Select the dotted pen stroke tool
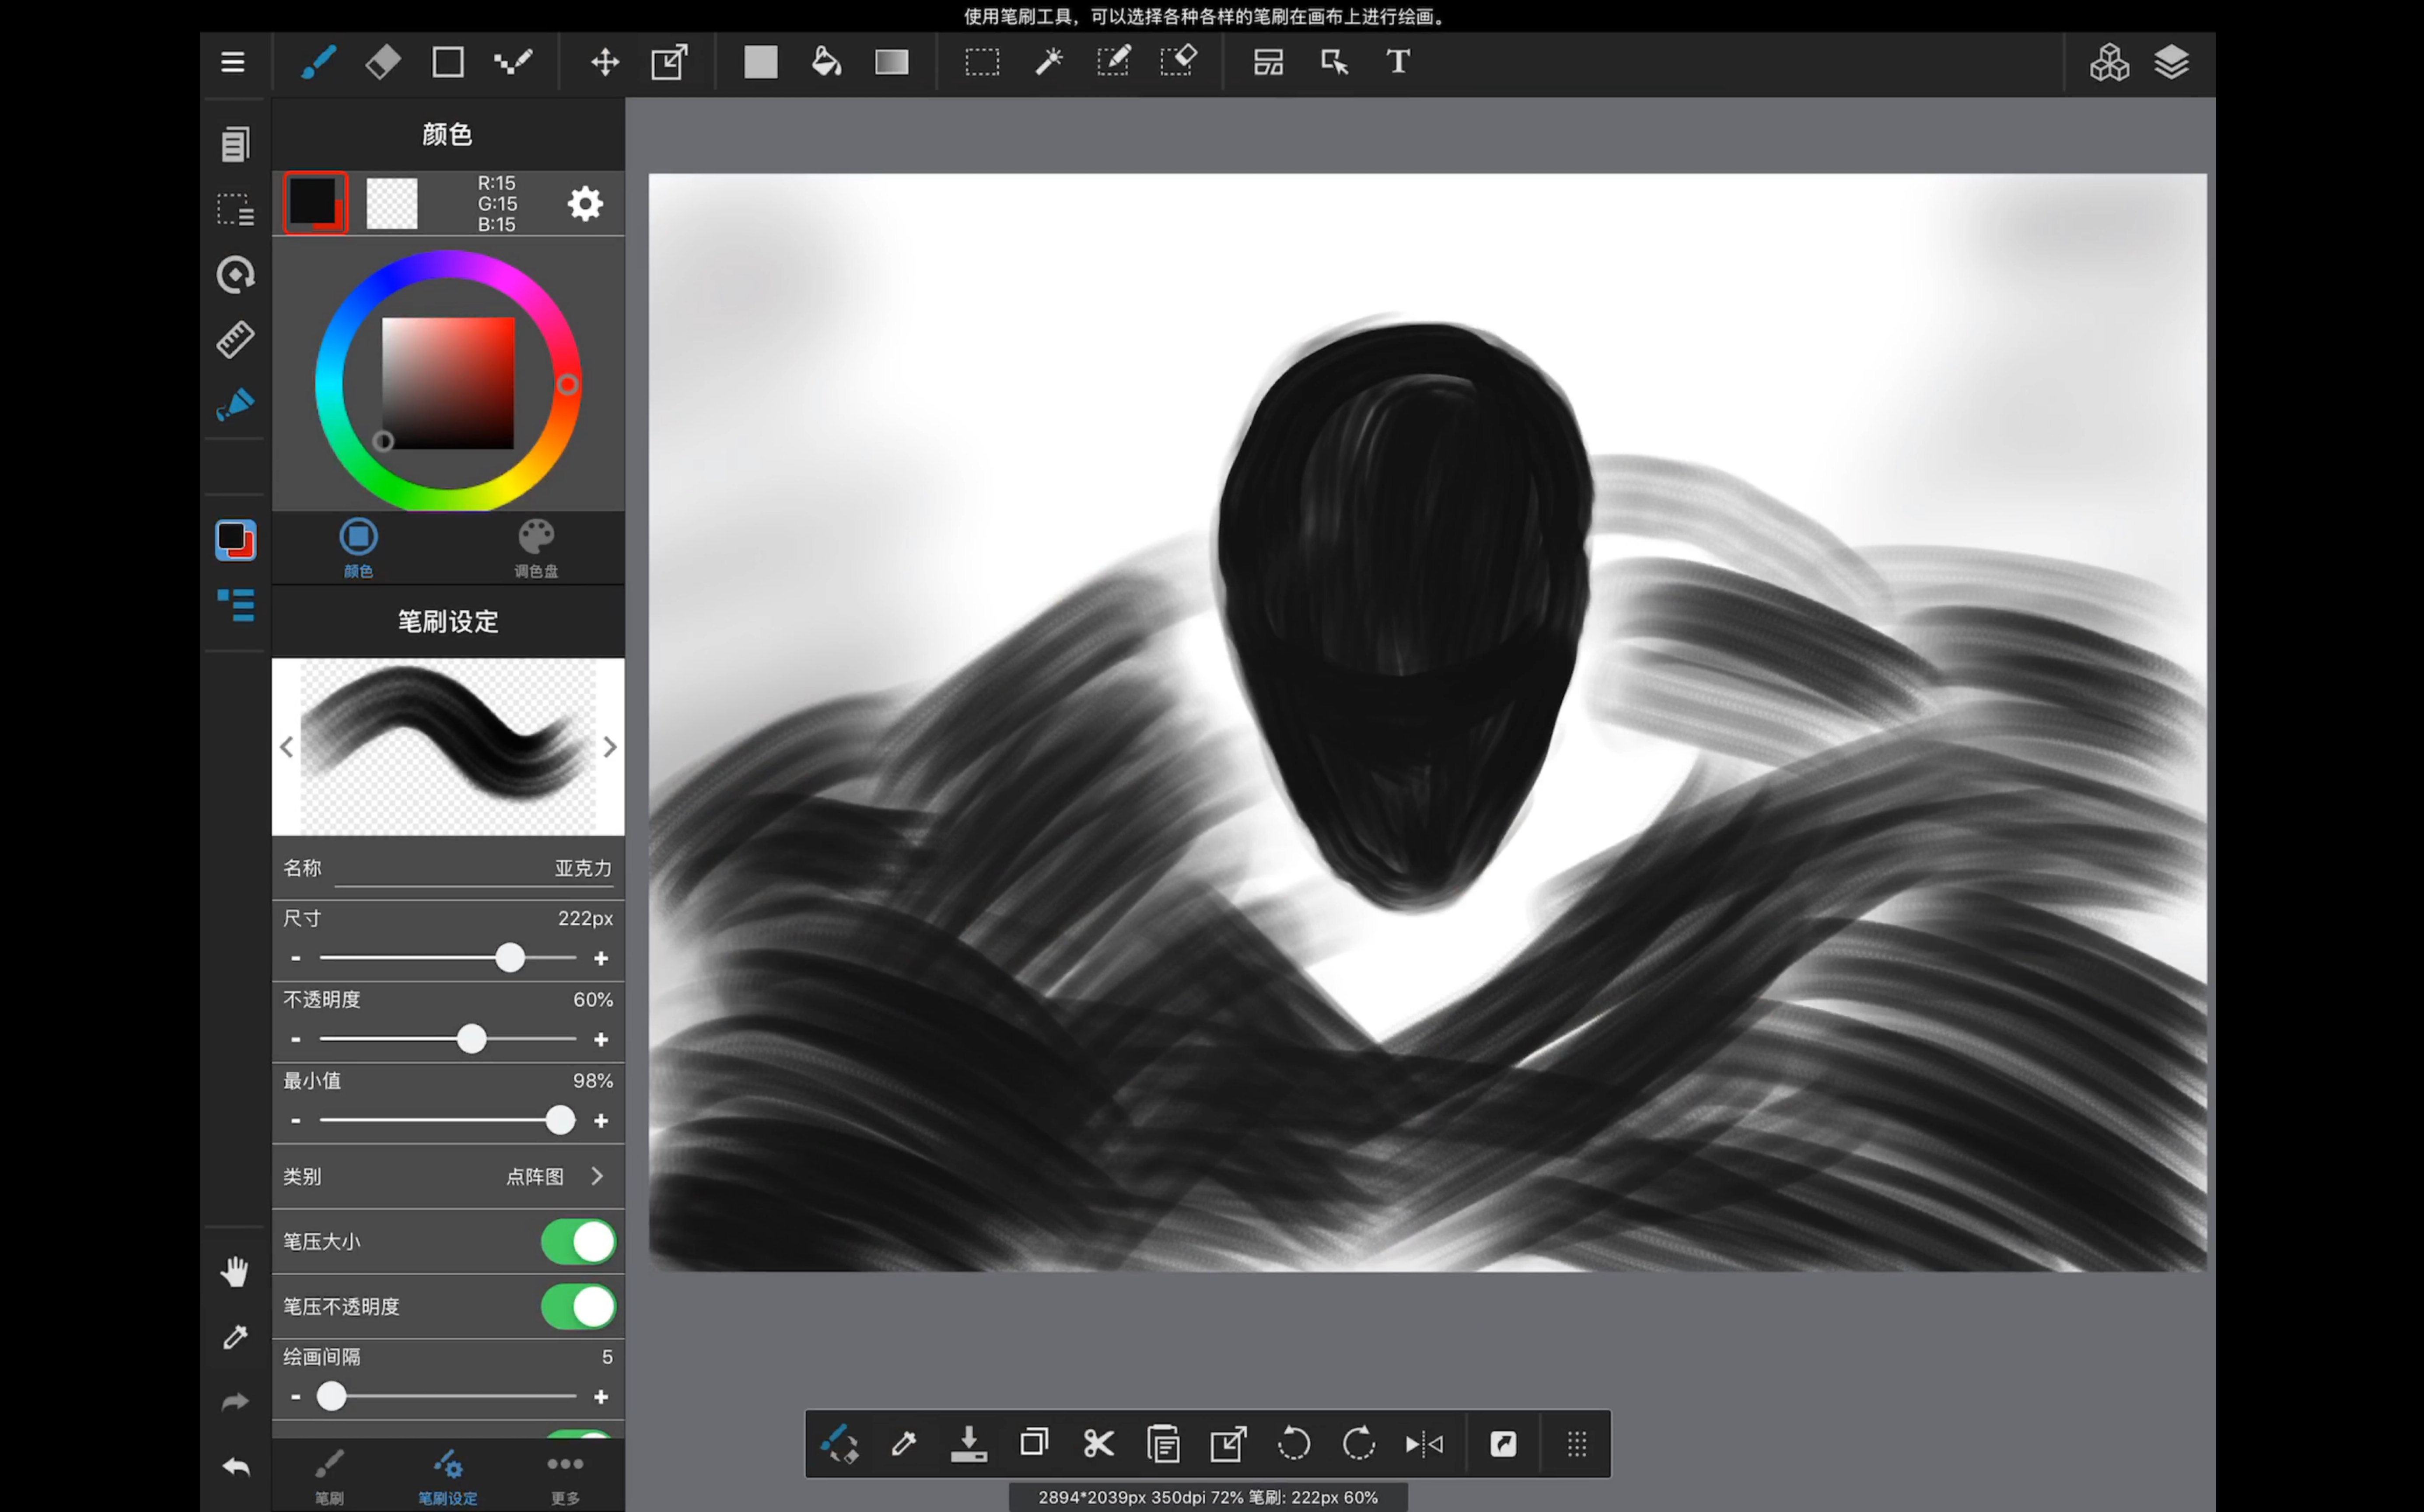The height and width of the screenshot is (1512, 2424). (513, 62)
